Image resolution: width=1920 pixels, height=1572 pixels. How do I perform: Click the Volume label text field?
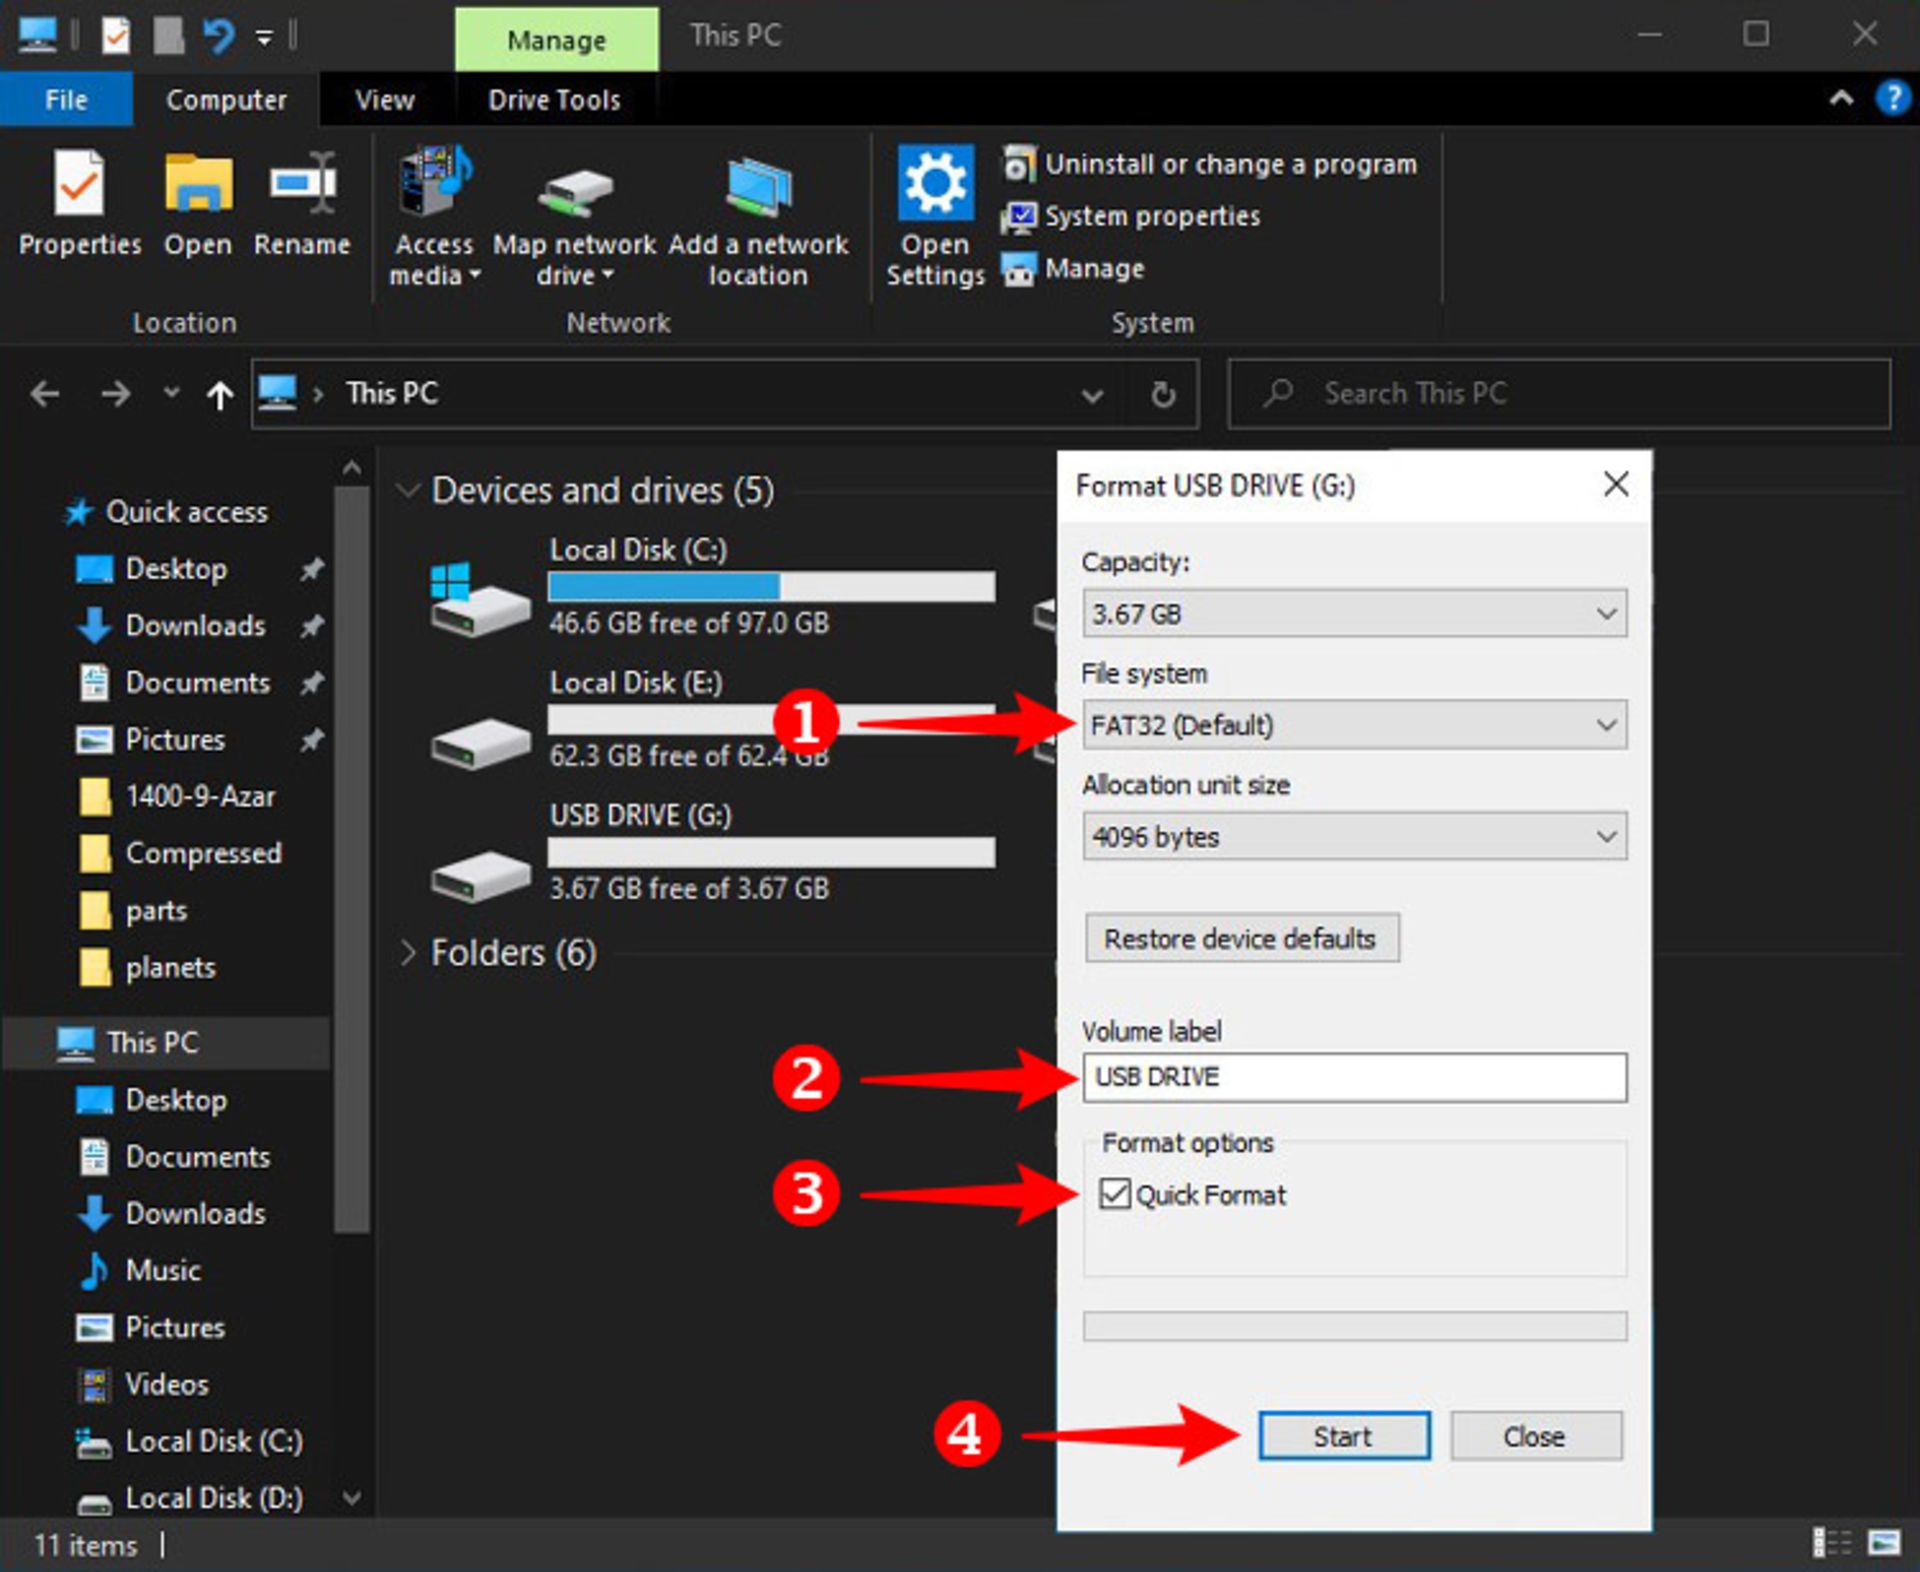pyautogui.click(x=1354, y=1077)
